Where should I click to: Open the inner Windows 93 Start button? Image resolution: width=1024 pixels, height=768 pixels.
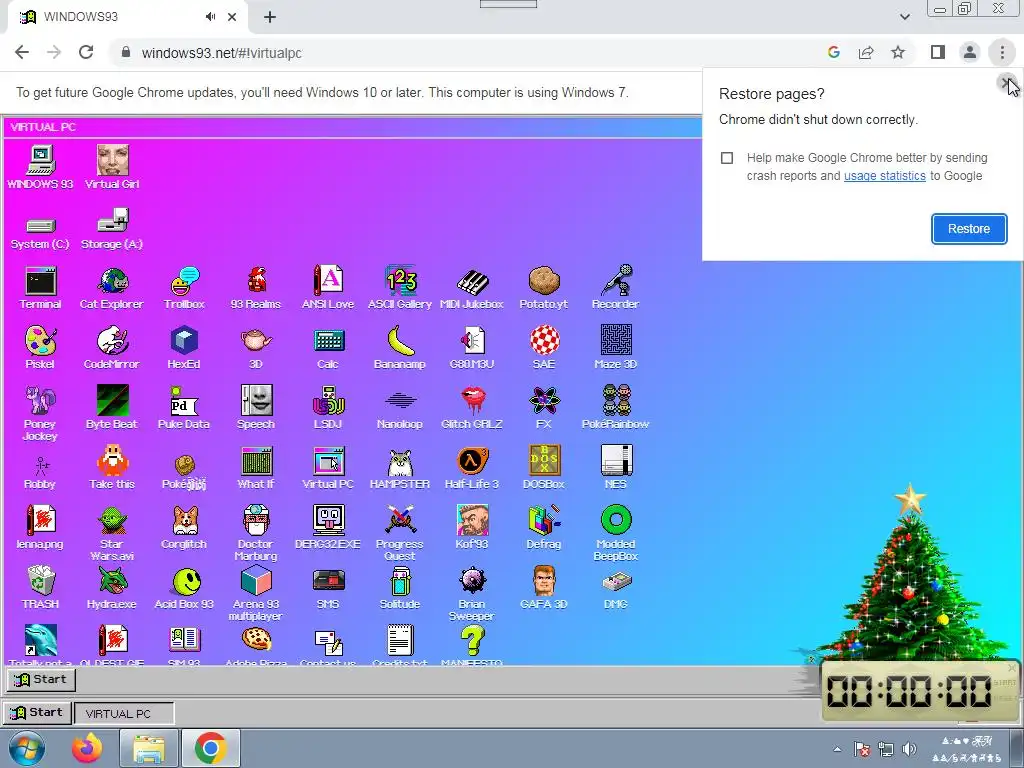click(41, 679)
